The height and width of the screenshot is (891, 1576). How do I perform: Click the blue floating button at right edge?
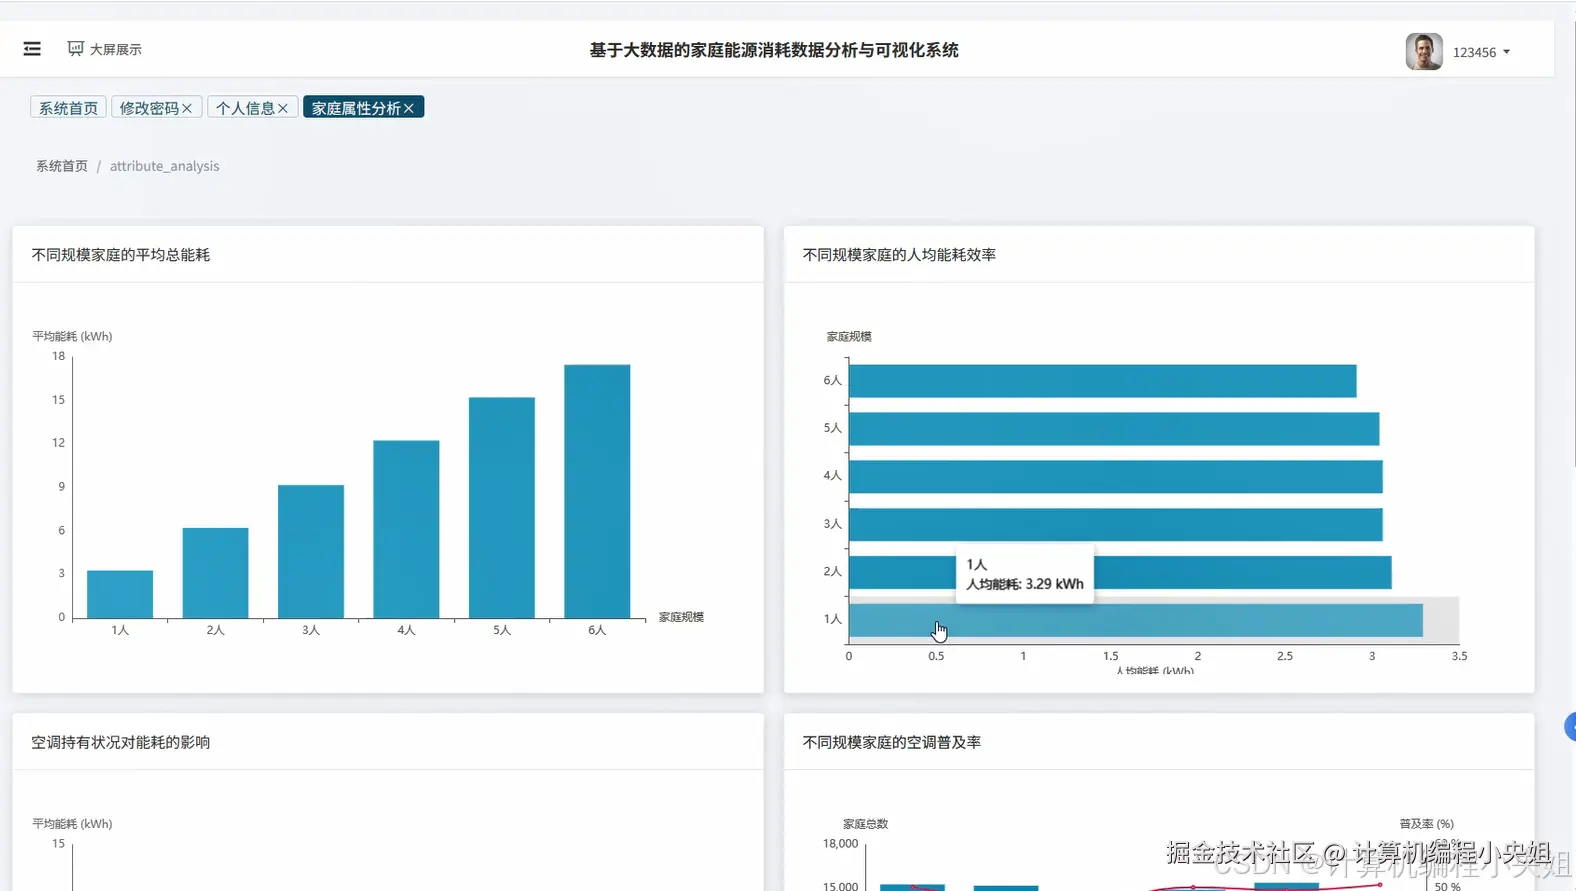[x=1570, y=727]
